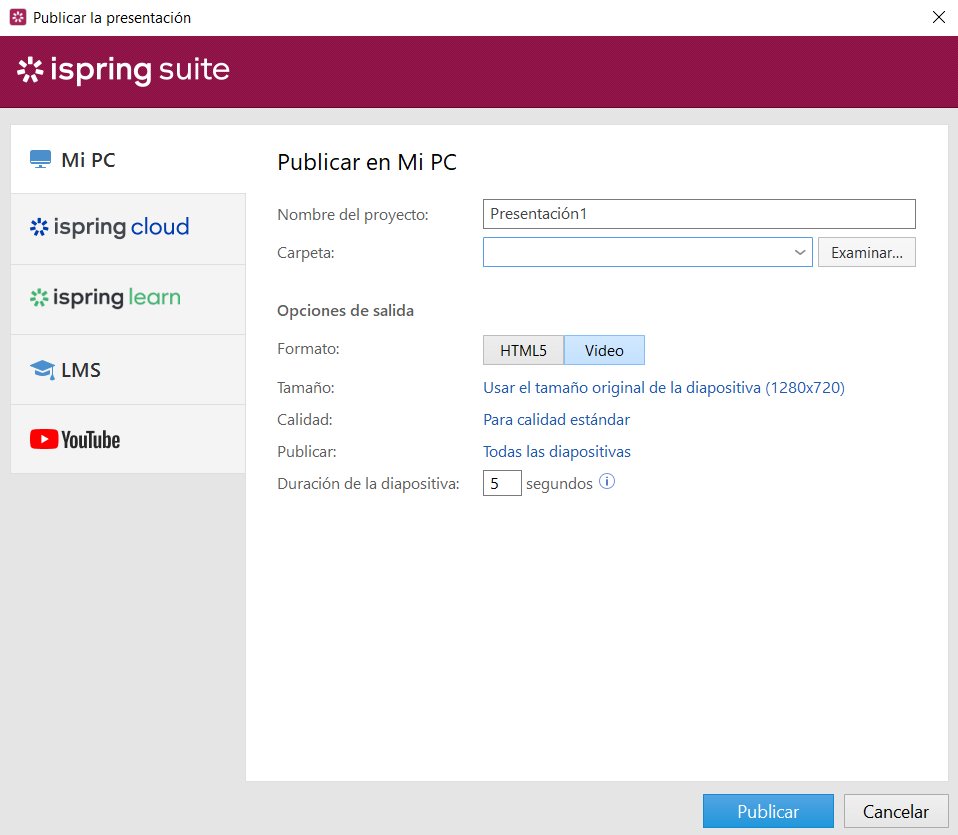Click the Mi PC monitor icon
Image resolution: width=958 pixels, height=835 pixels.
40,157
